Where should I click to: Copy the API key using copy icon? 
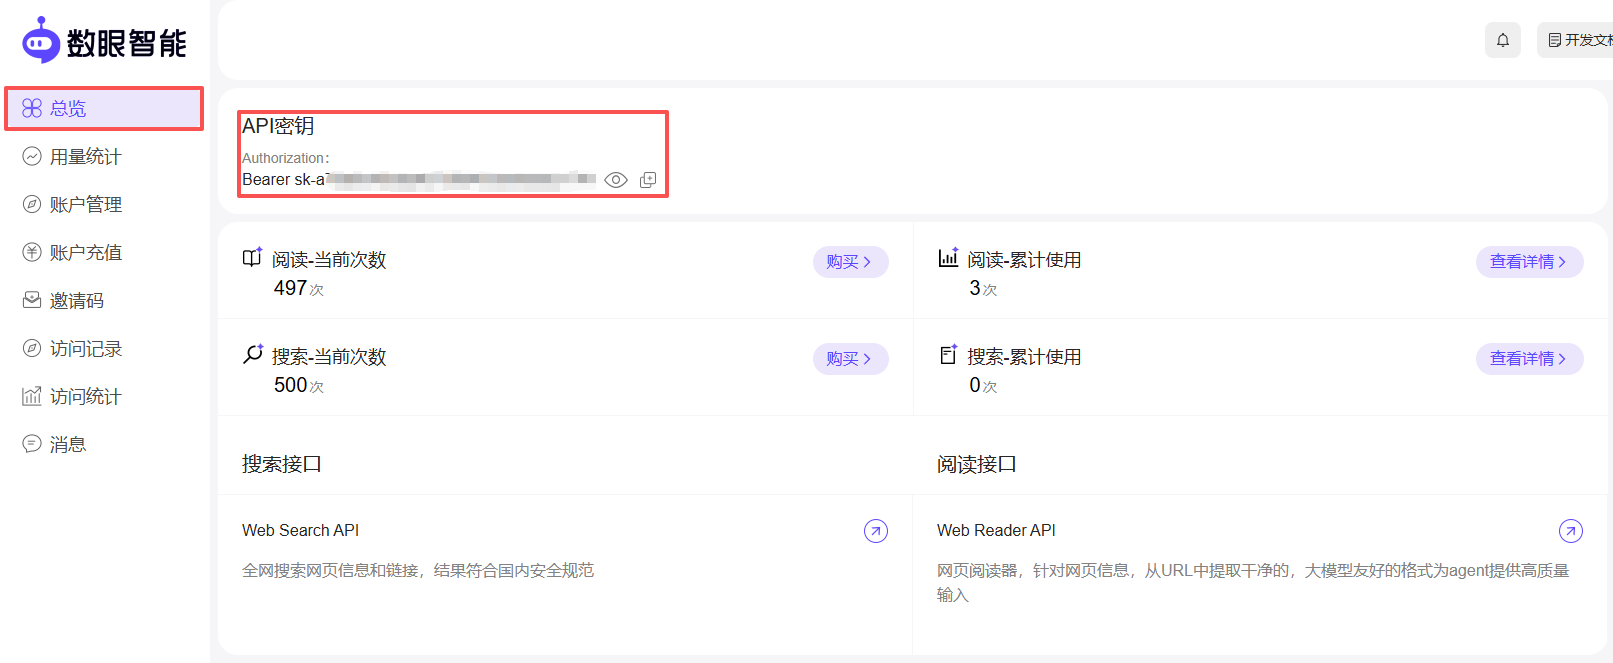click(x=648, y=180)
